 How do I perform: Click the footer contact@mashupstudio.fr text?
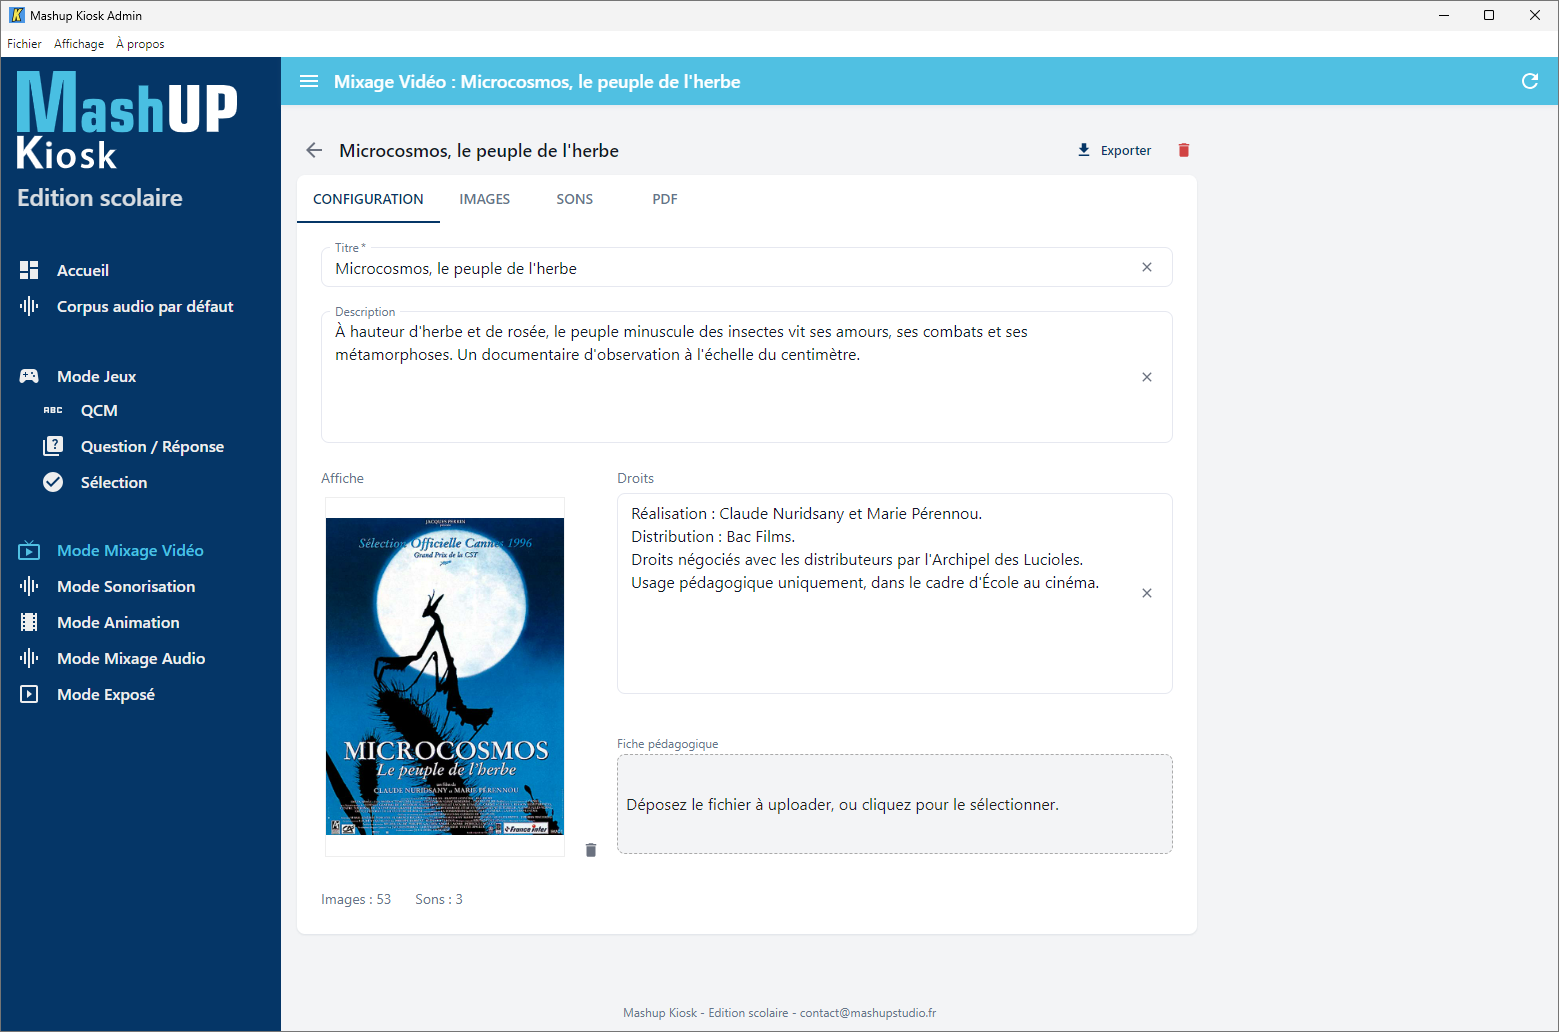(868, 1013)
